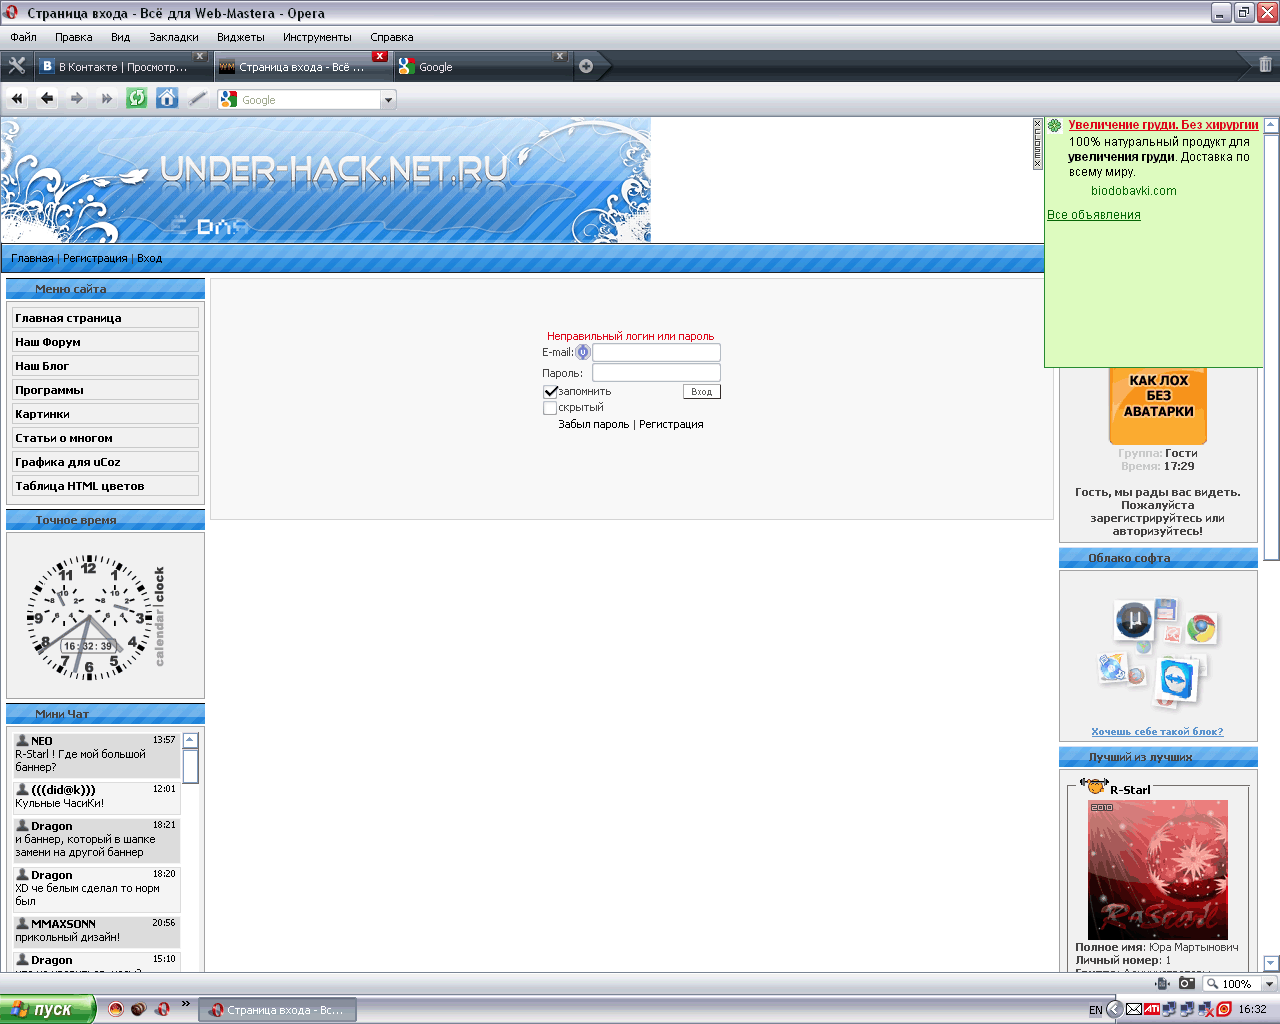The image size is (1280, 1024).
Task: Reload the page with the green Reload icon
Action: coord(137,98)
